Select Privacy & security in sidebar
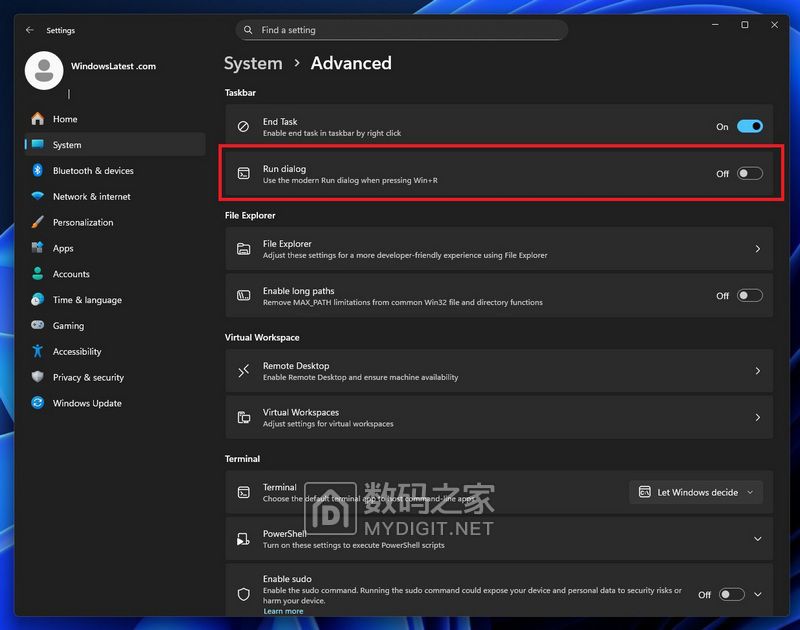This screenshot has width=800, height=630. pos(115,377)
